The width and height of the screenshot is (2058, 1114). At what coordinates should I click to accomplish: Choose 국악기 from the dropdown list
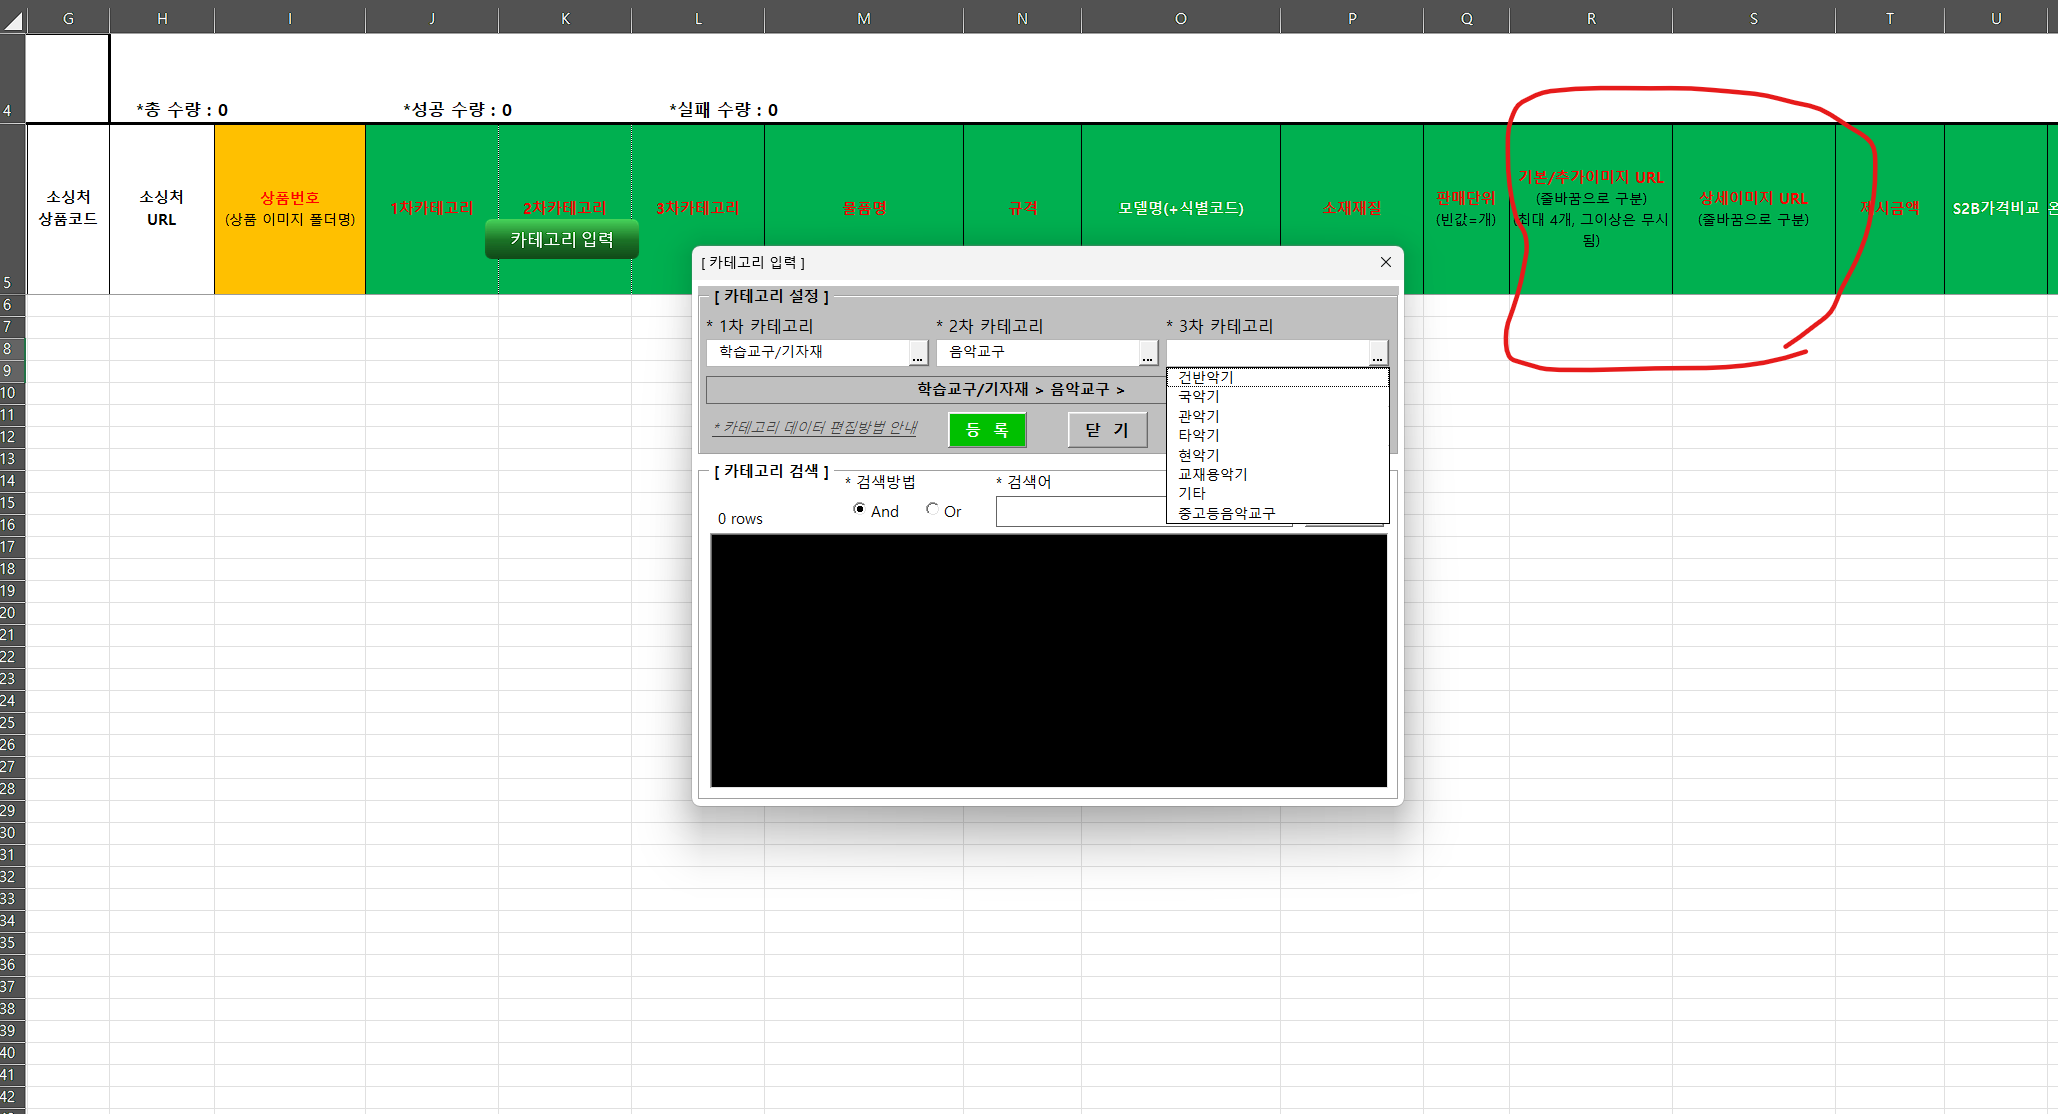tap(1198, 396)
